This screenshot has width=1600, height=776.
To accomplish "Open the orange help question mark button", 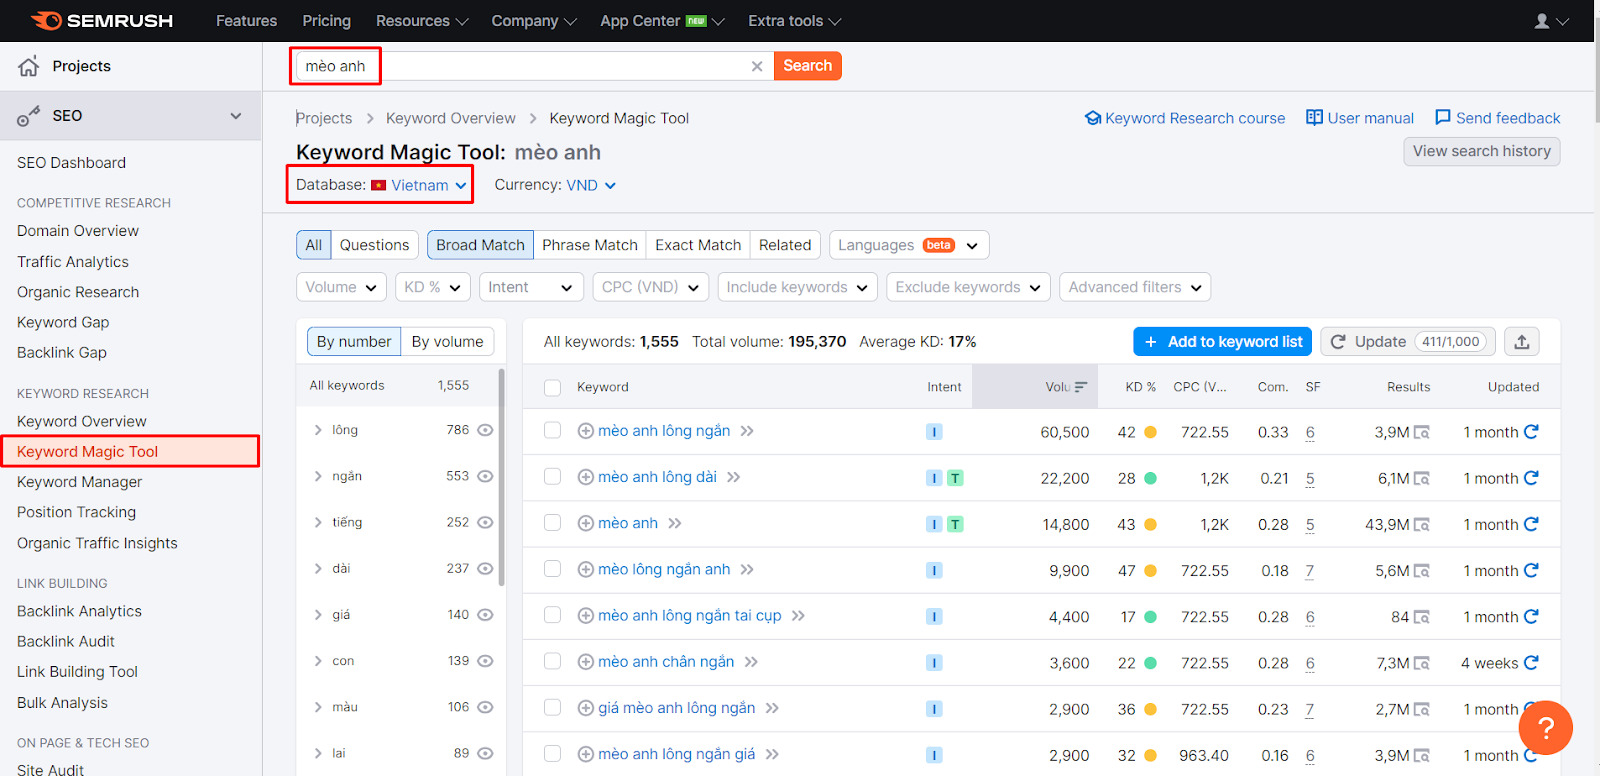I will coord(1545,728).
